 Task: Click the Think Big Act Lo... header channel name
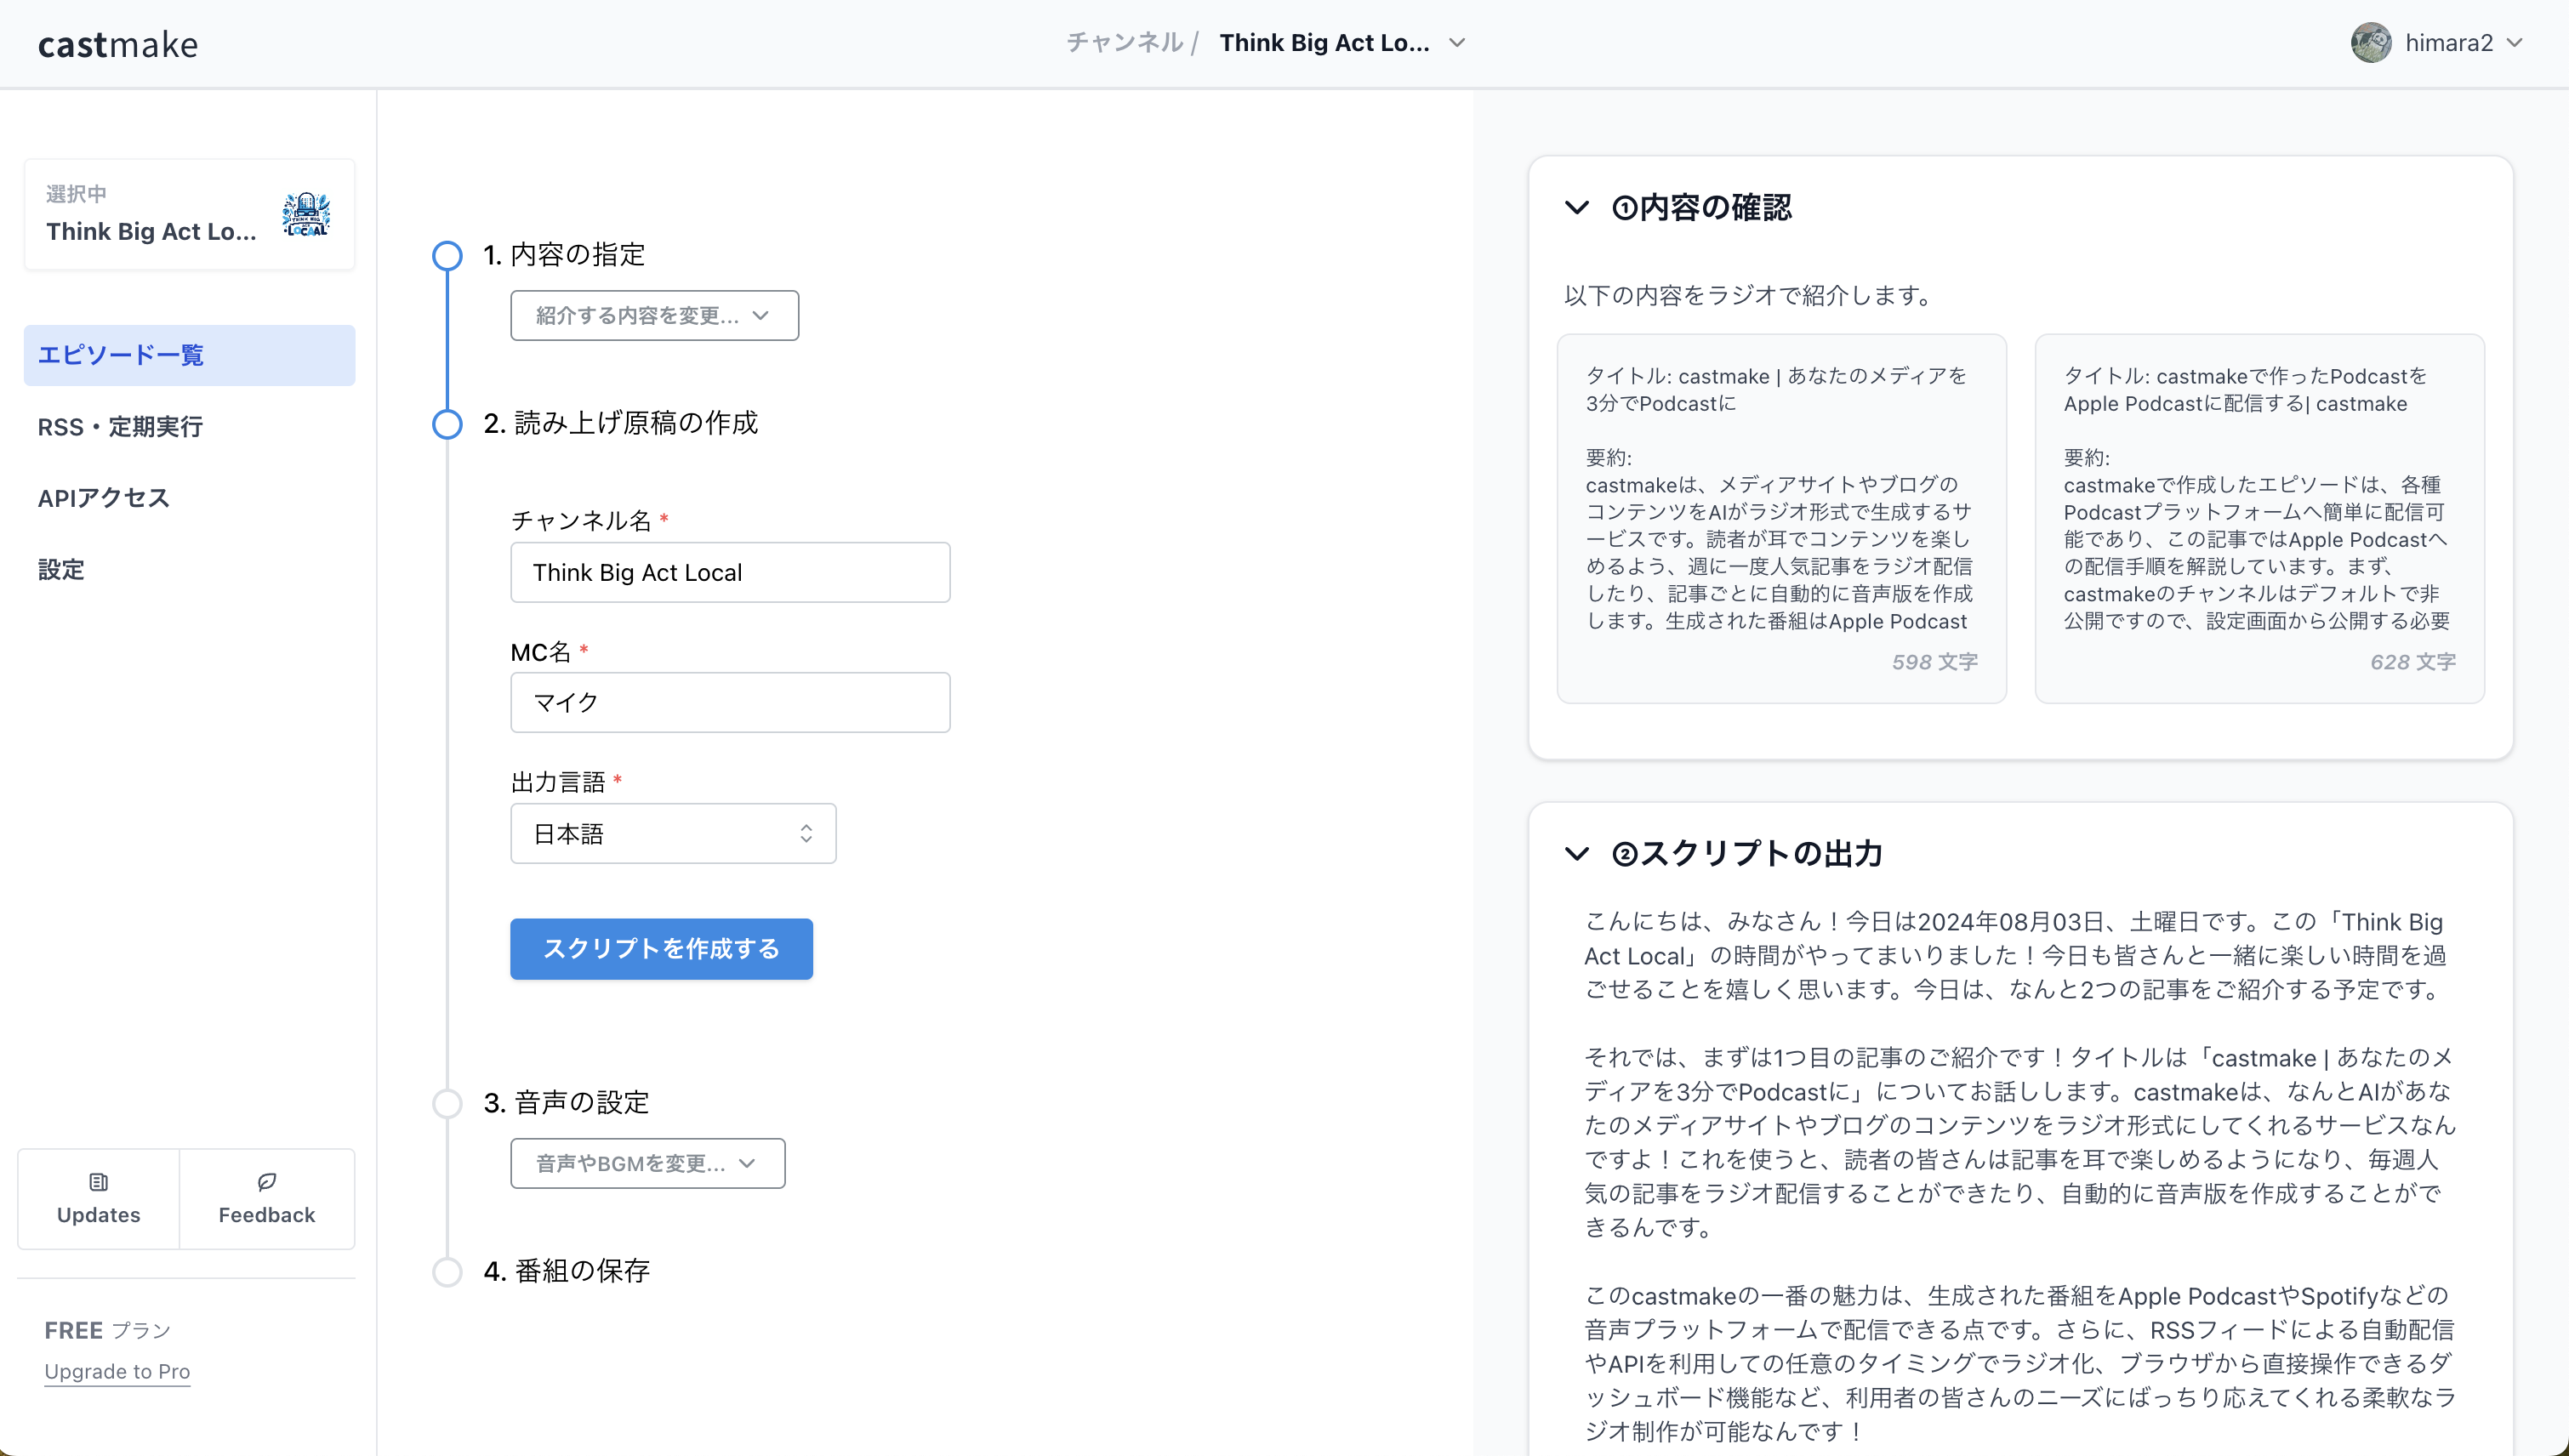click(1324, 43)
